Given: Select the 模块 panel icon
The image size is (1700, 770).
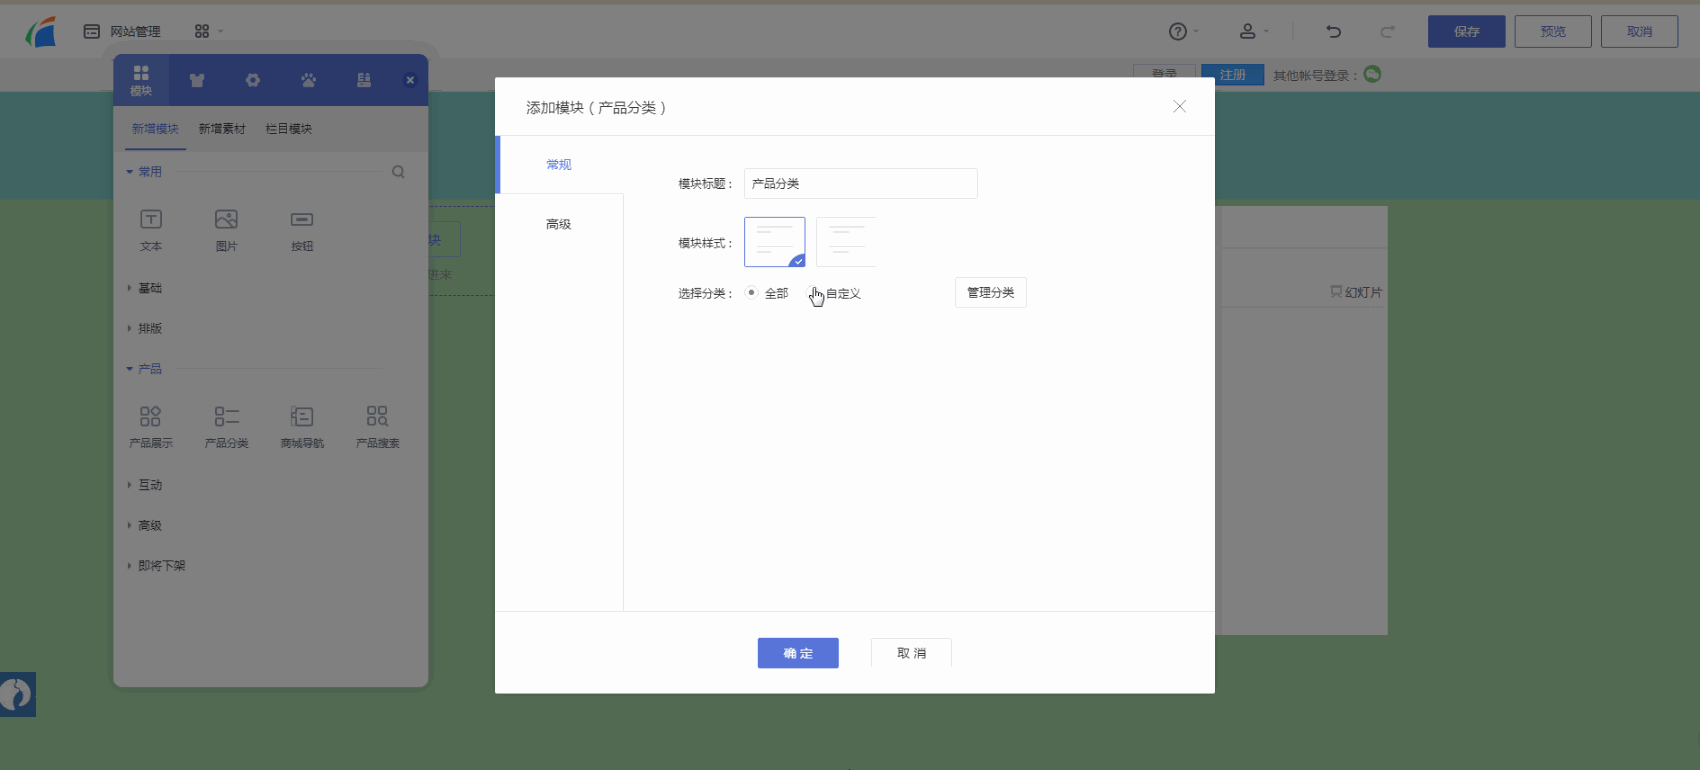Looking at the screenshot, I should (141, 80).
